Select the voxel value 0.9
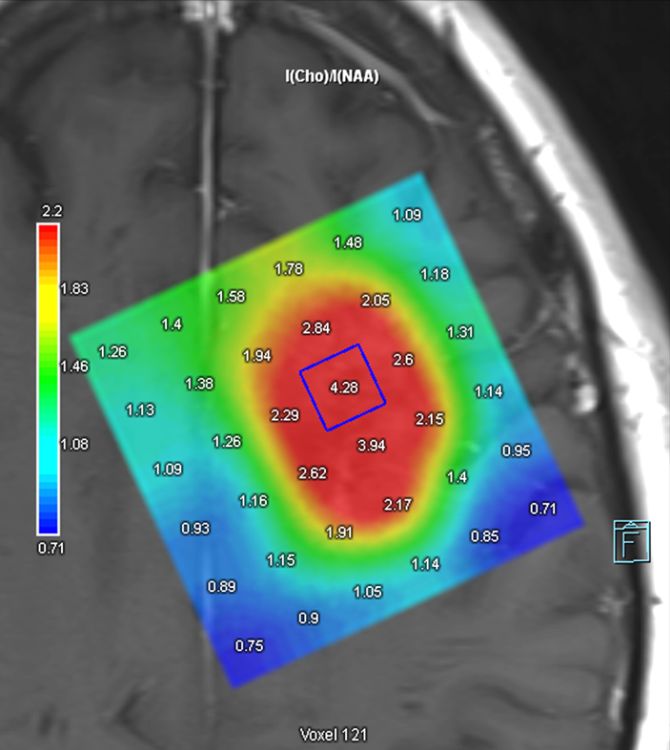The image size is (670, 750). tap(308, 618)
